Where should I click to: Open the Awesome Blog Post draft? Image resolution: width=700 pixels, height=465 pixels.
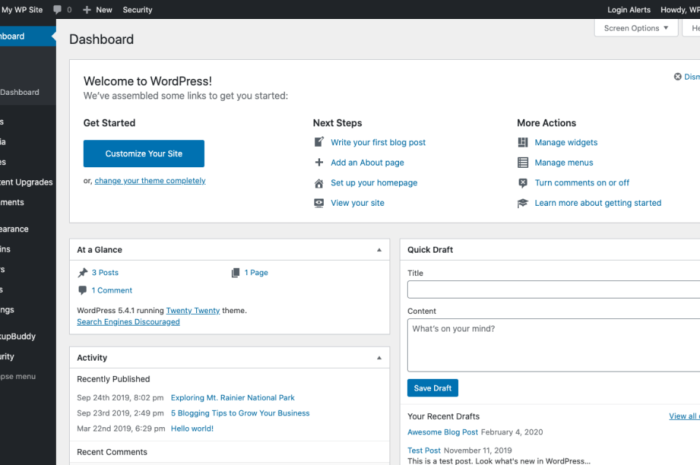tap(443, 432)
